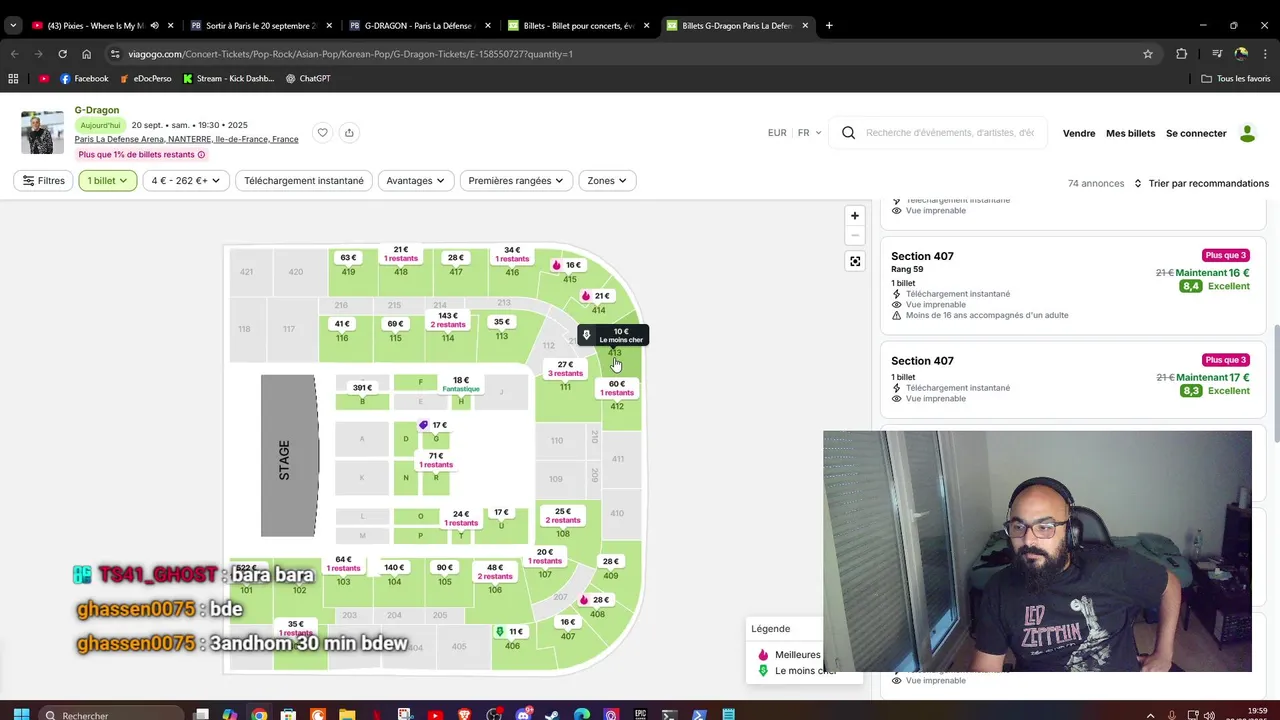Open ChatGPT bookmark
This screenshot has height=720, width=1280.
(x=308, y=78)
